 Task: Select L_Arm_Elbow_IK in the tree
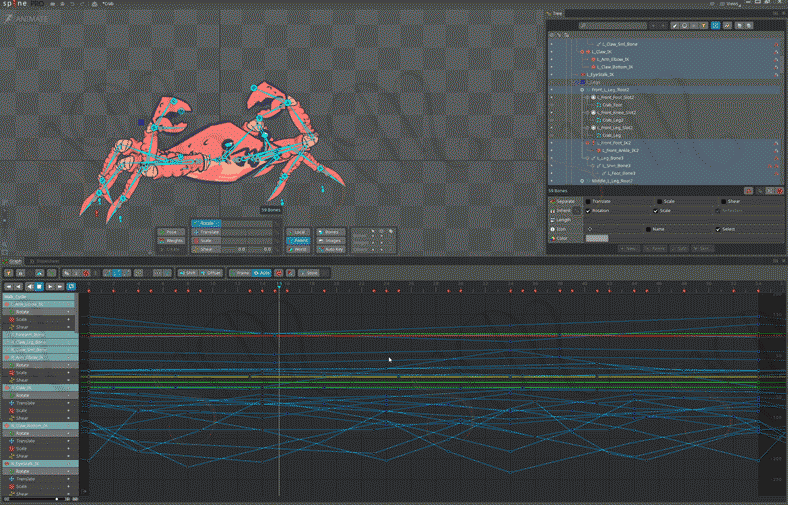pyautogui.click(x=613, y=59)
